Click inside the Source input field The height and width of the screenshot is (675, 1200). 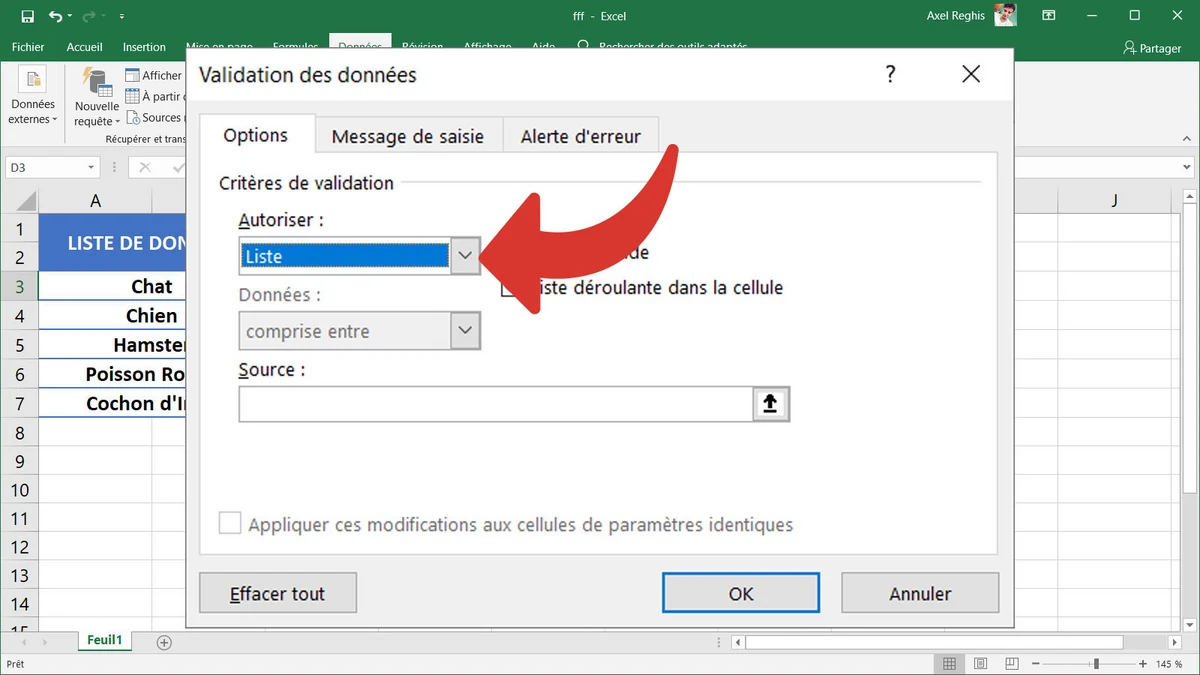point(490,403)
